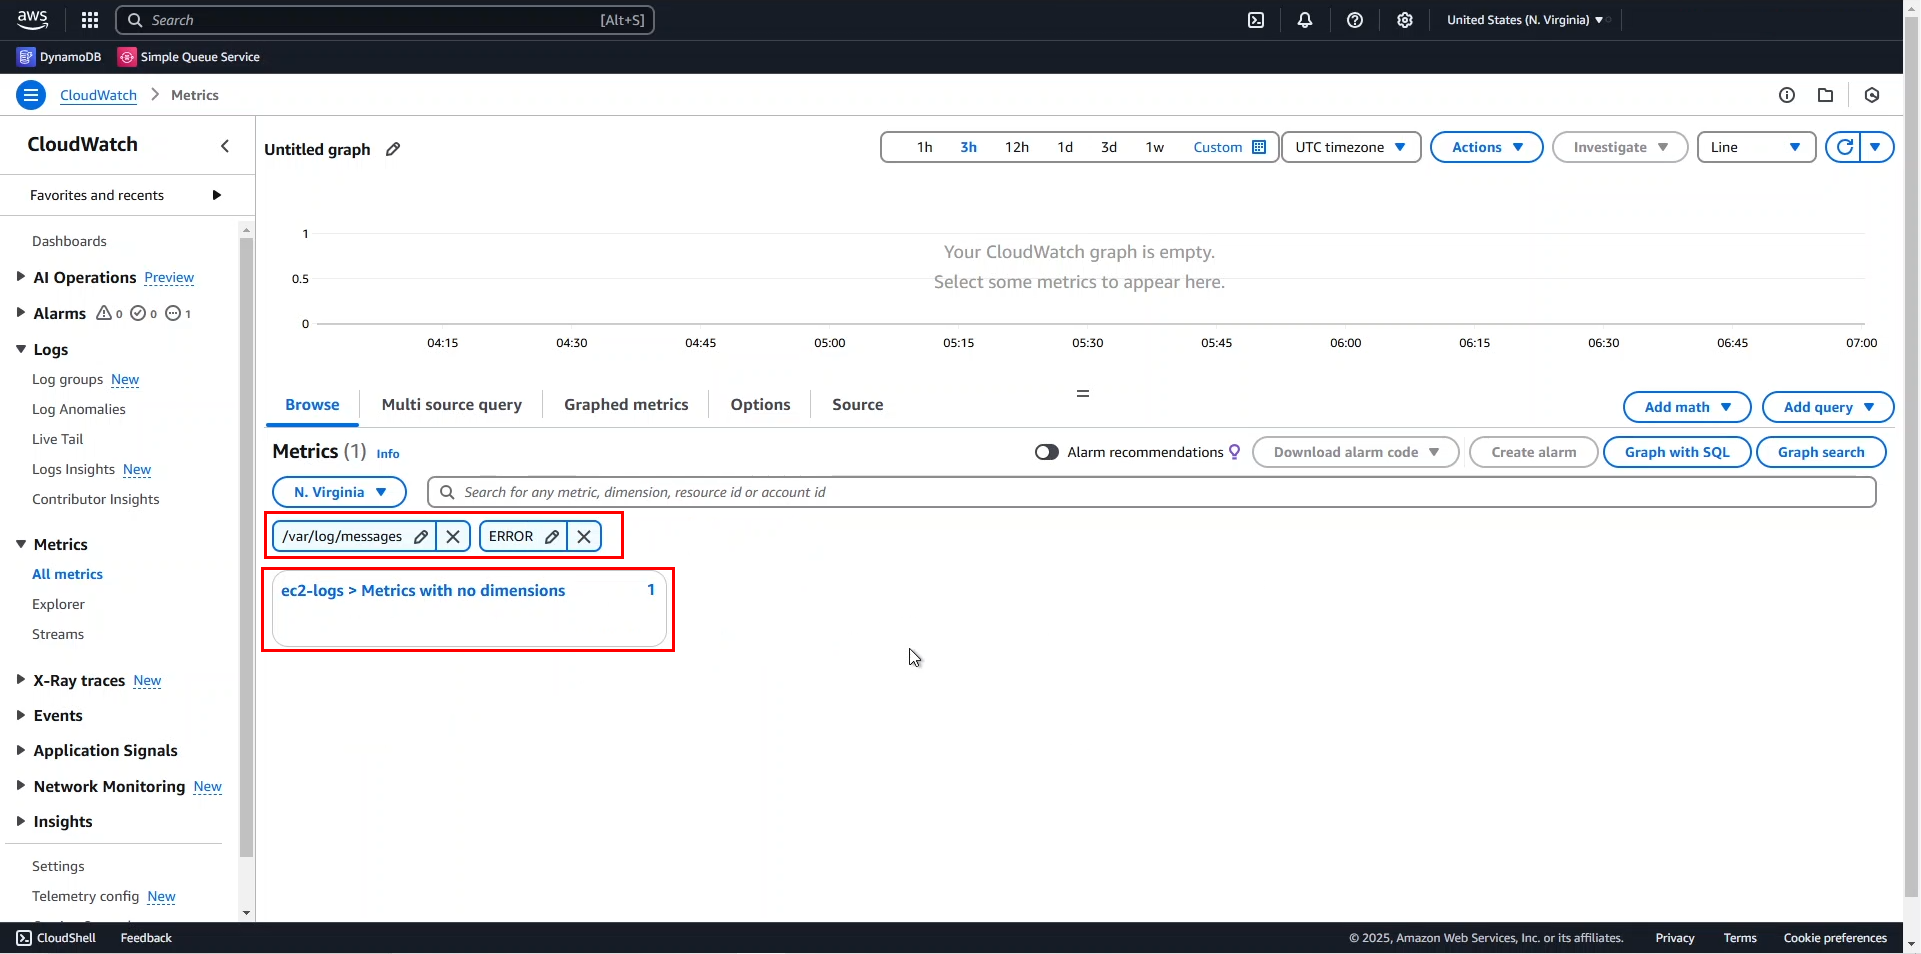Open the Line chart type dropdown
The height and width of the screenshot is (954, 1921).
[x=1756, y=147]
